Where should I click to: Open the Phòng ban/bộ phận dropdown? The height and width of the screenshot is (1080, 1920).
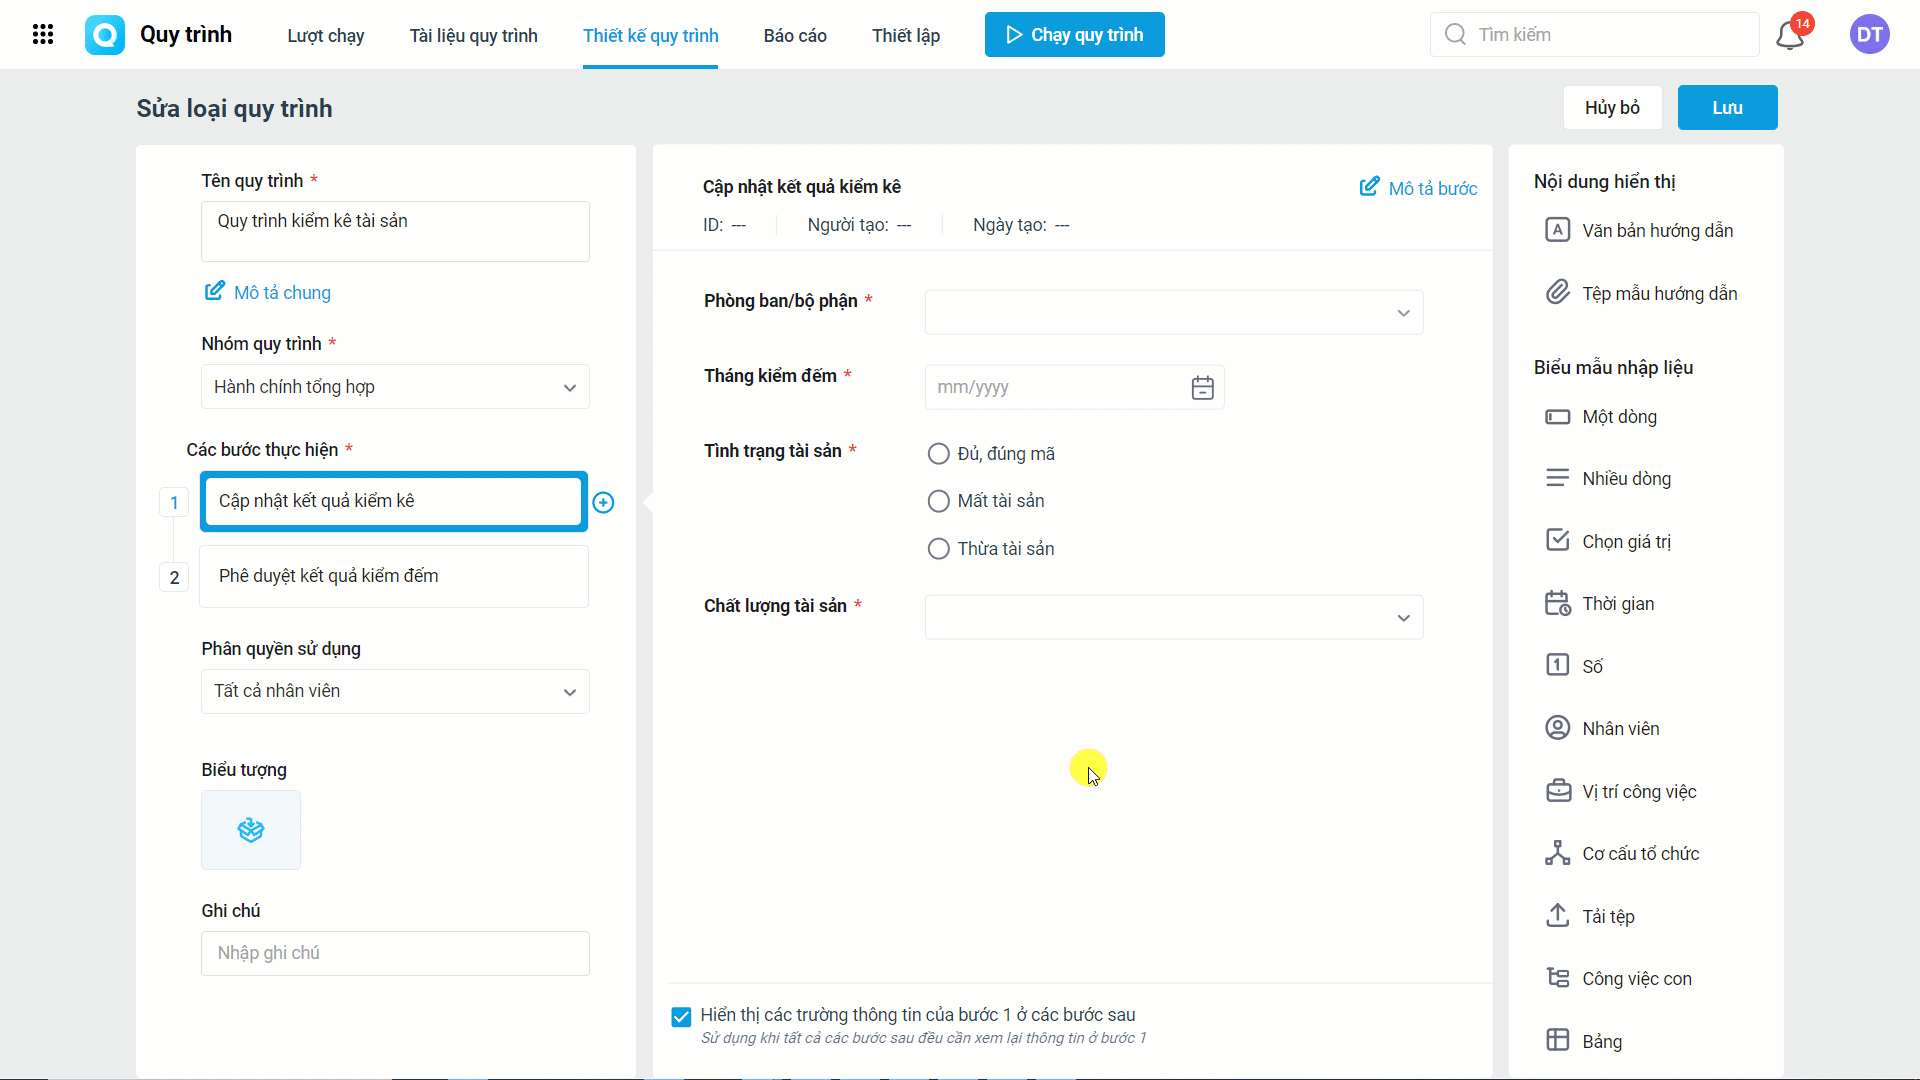click(1174, 312)
